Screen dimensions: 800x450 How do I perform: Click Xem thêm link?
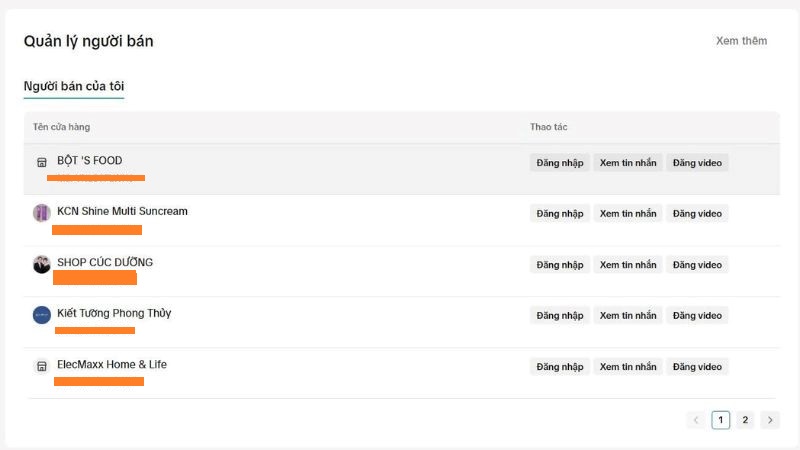click(741, 41)
